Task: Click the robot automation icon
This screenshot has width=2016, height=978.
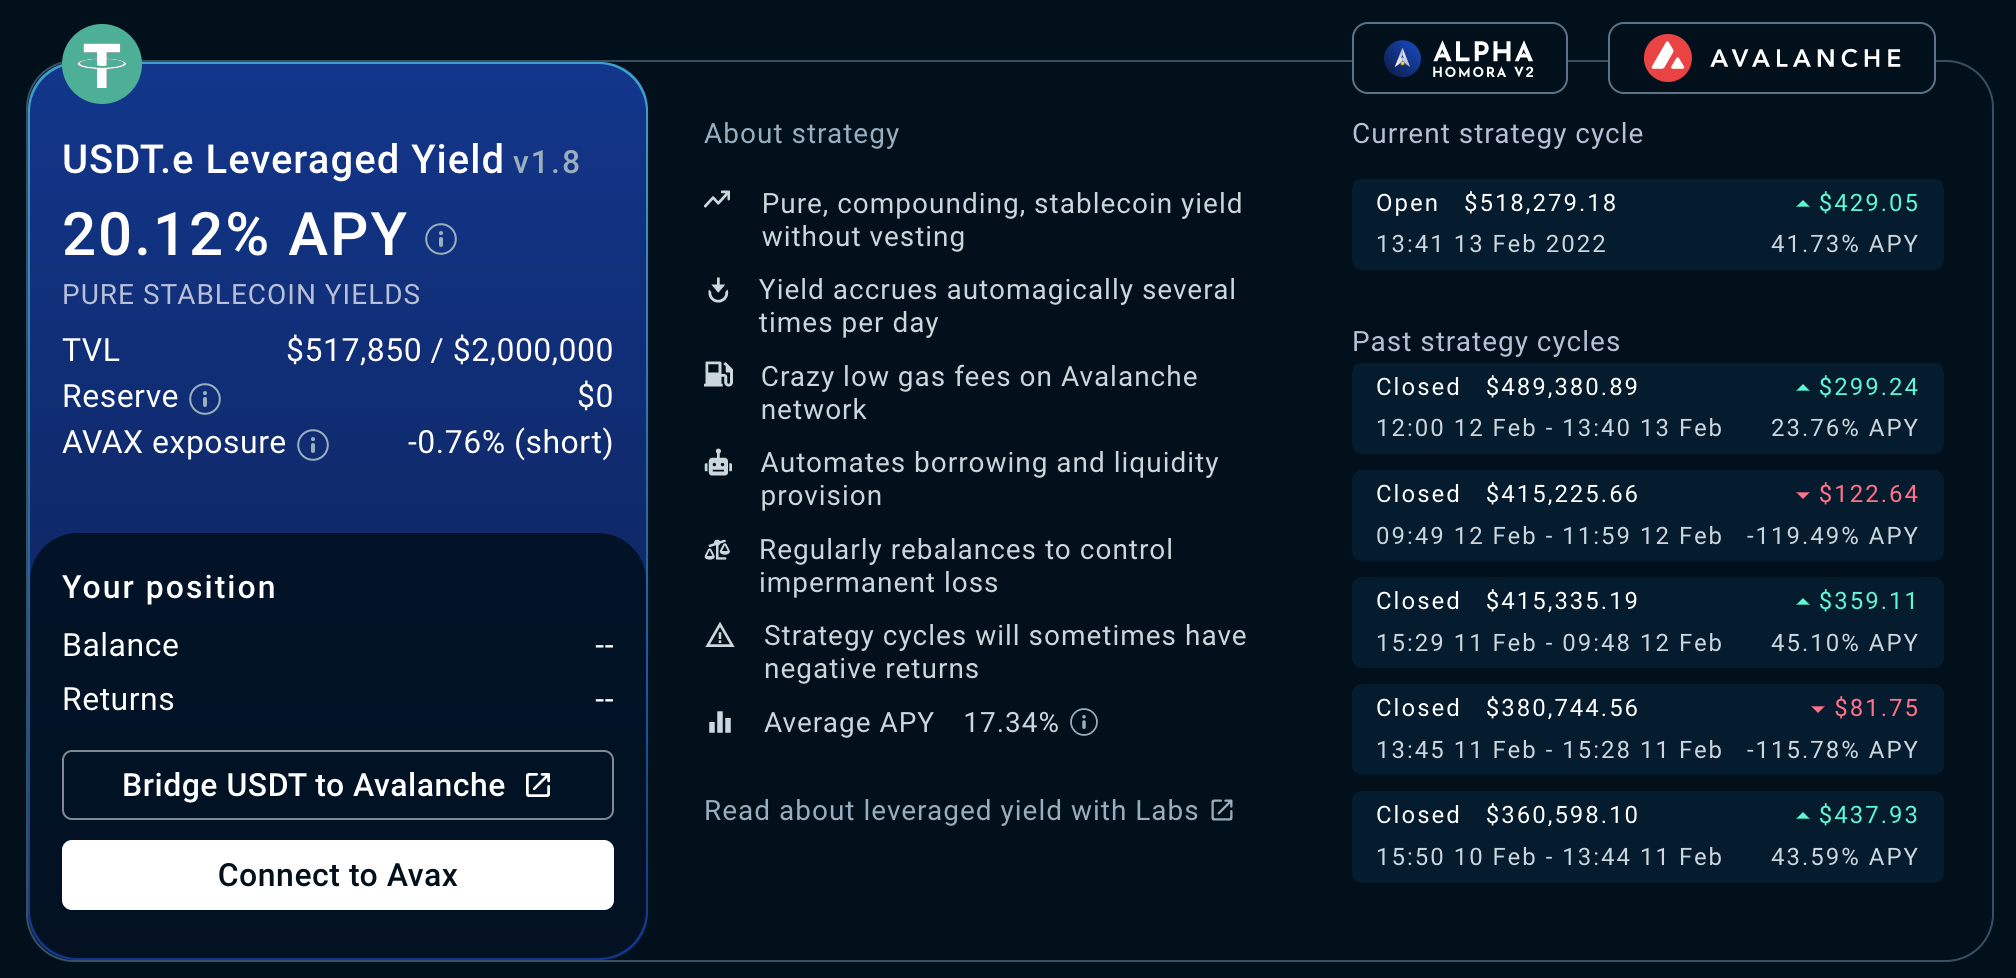Action: [x=718, y=463]
